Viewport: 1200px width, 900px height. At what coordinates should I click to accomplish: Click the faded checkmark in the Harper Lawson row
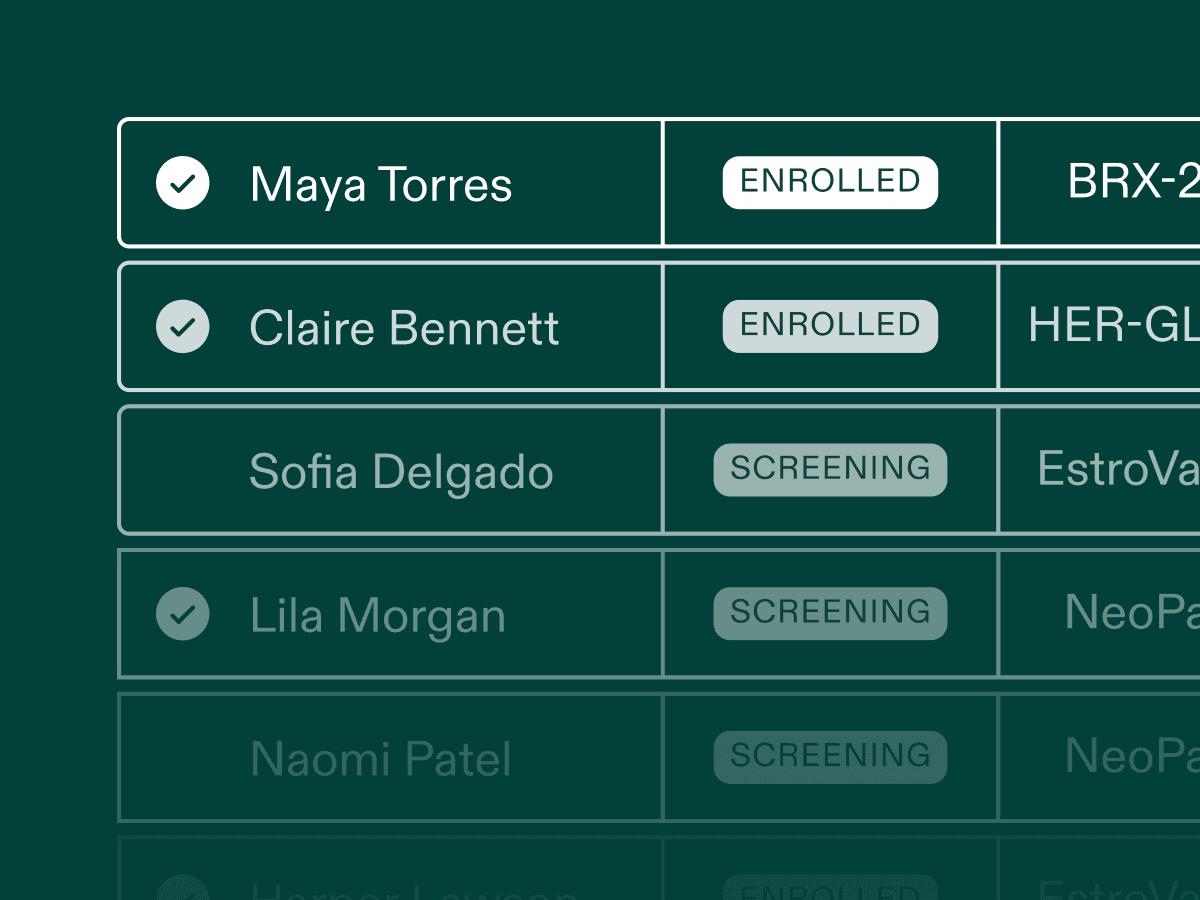click(x=183, y=890)
